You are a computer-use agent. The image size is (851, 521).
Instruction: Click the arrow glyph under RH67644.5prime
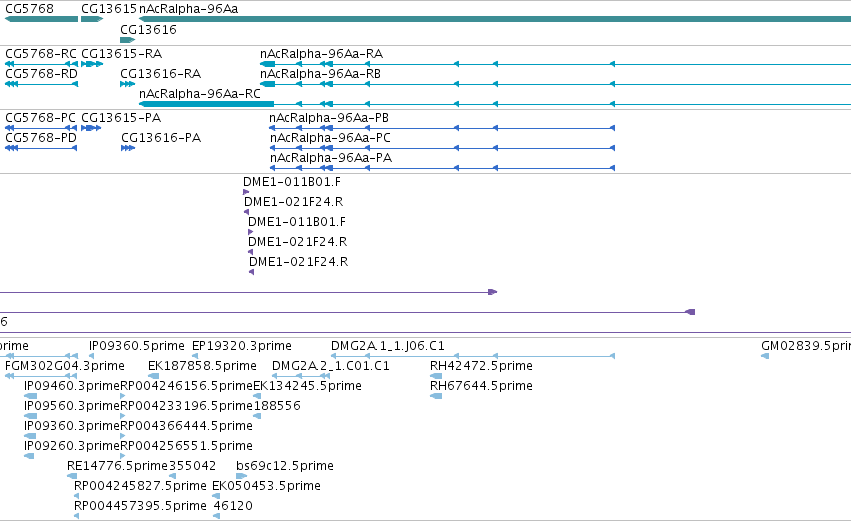[x=436, y=396]
